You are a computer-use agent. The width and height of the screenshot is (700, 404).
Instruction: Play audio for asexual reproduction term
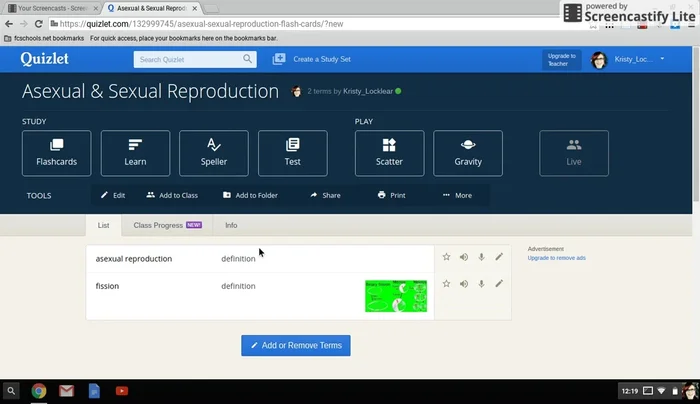(x=464, y=257)
